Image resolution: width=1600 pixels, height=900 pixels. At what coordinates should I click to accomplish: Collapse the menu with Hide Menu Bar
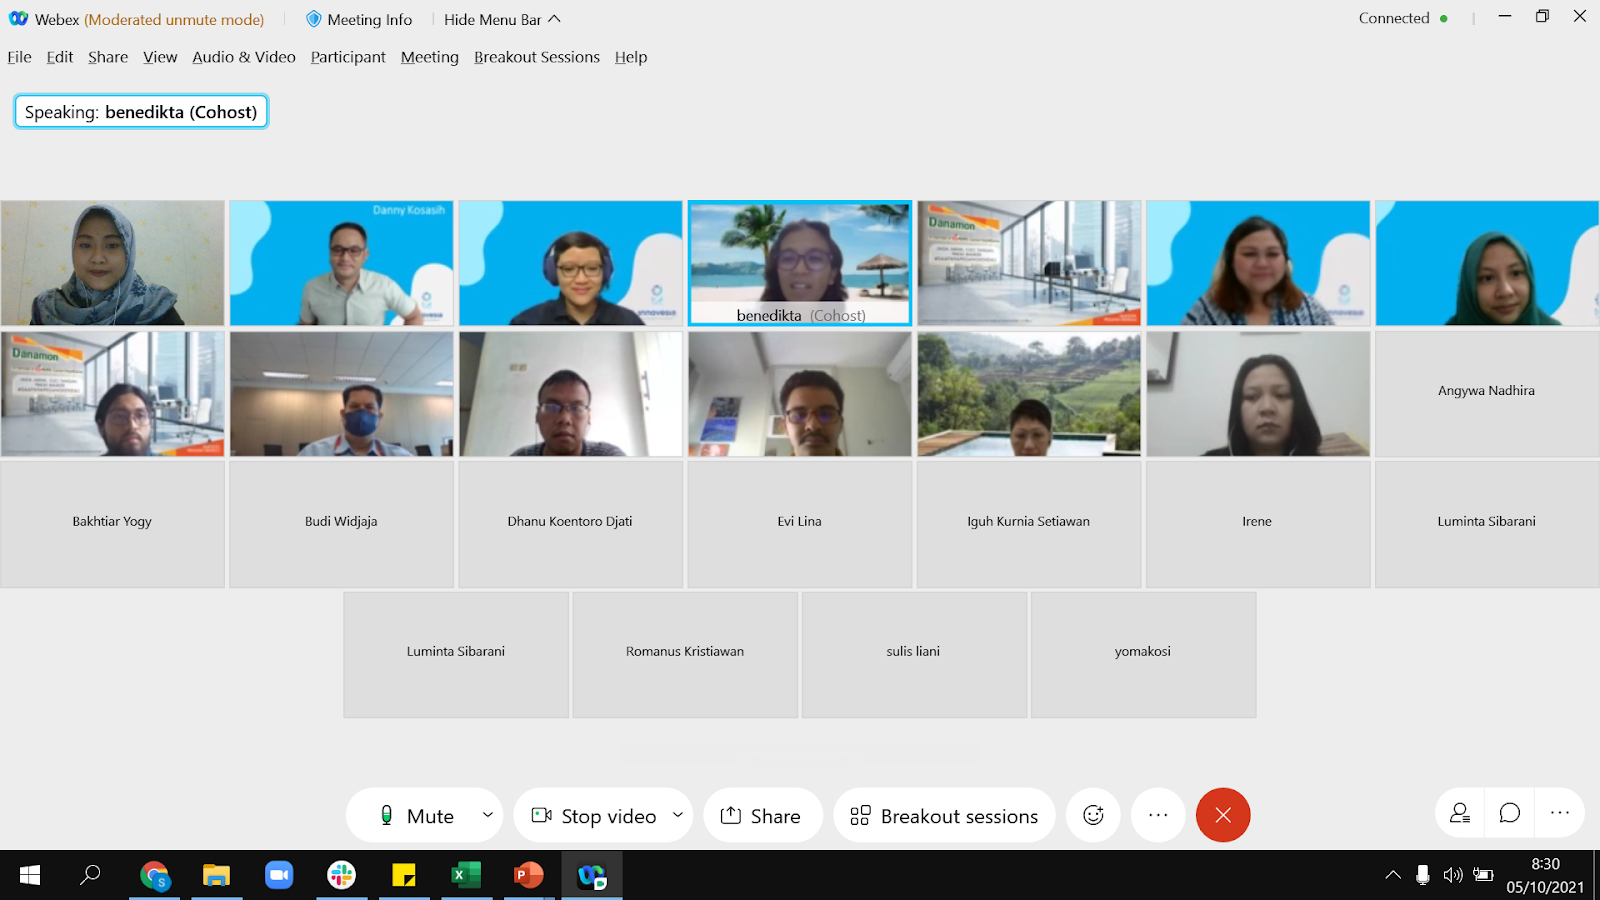[x=502, y=19]
